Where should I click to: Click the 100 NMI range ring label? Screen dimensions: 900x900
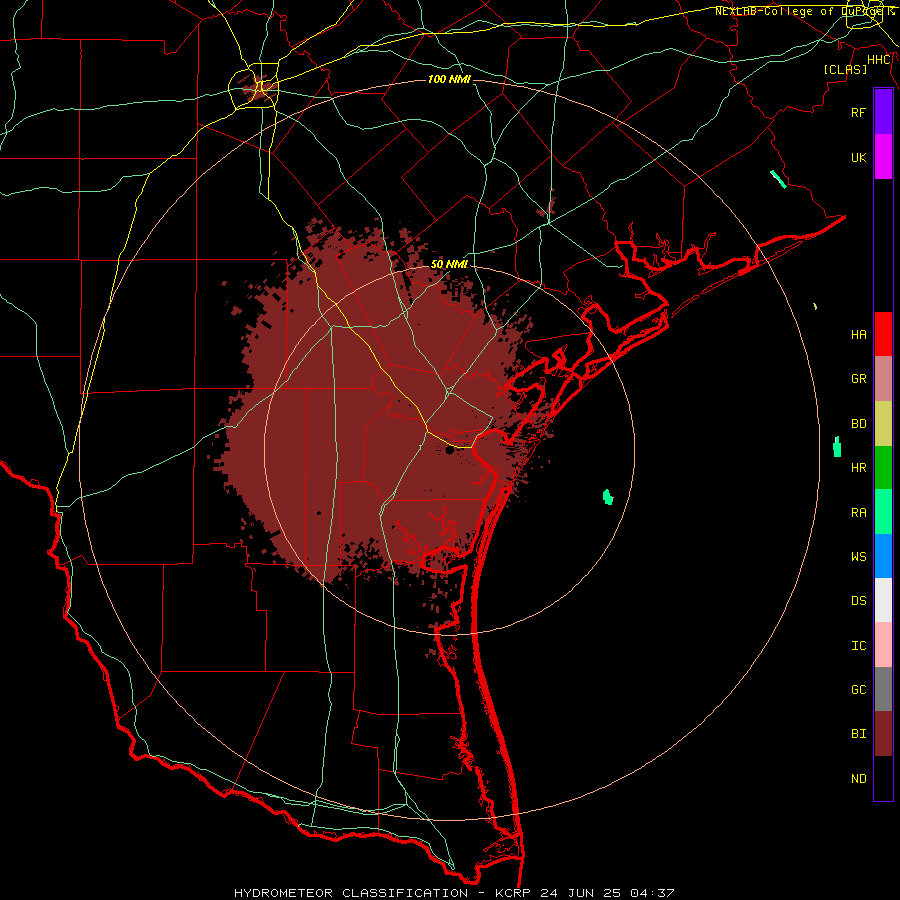(449, 79)
